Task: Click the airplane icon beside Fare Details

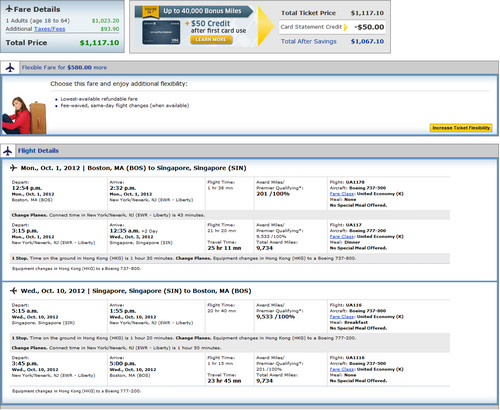Action: coord(9,9)
